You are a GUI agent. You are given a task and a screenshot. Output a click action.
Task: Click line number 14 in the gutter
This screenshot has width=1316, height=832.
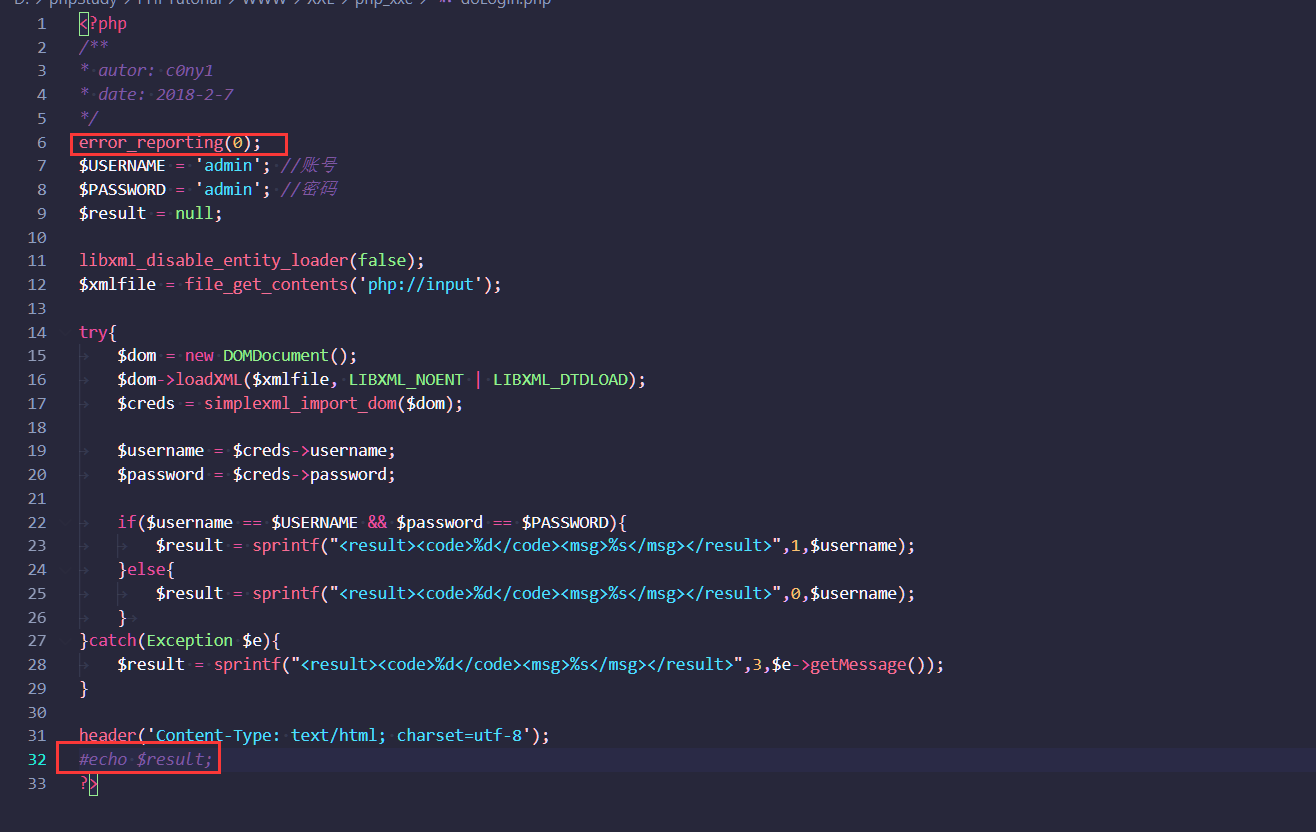point(37,332)
